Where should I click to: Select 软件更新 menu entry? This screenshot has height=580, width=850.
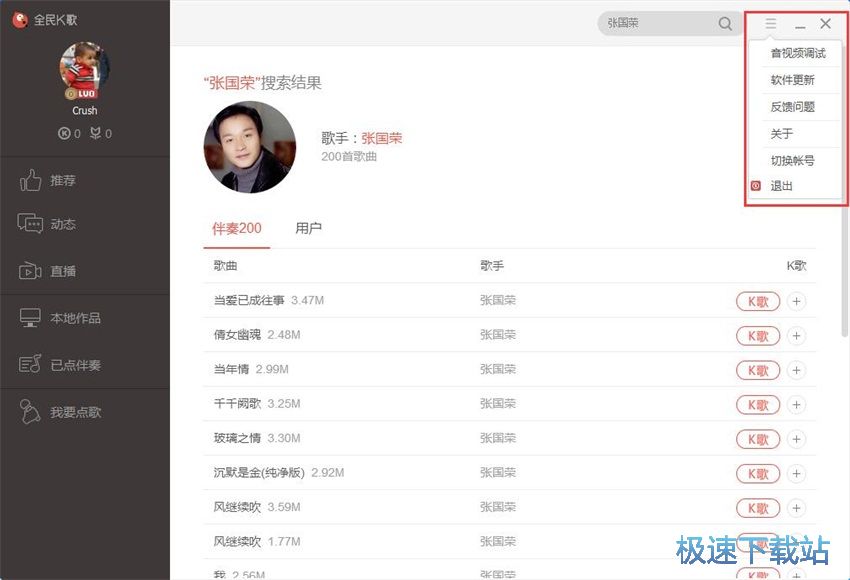coord(793,80)
